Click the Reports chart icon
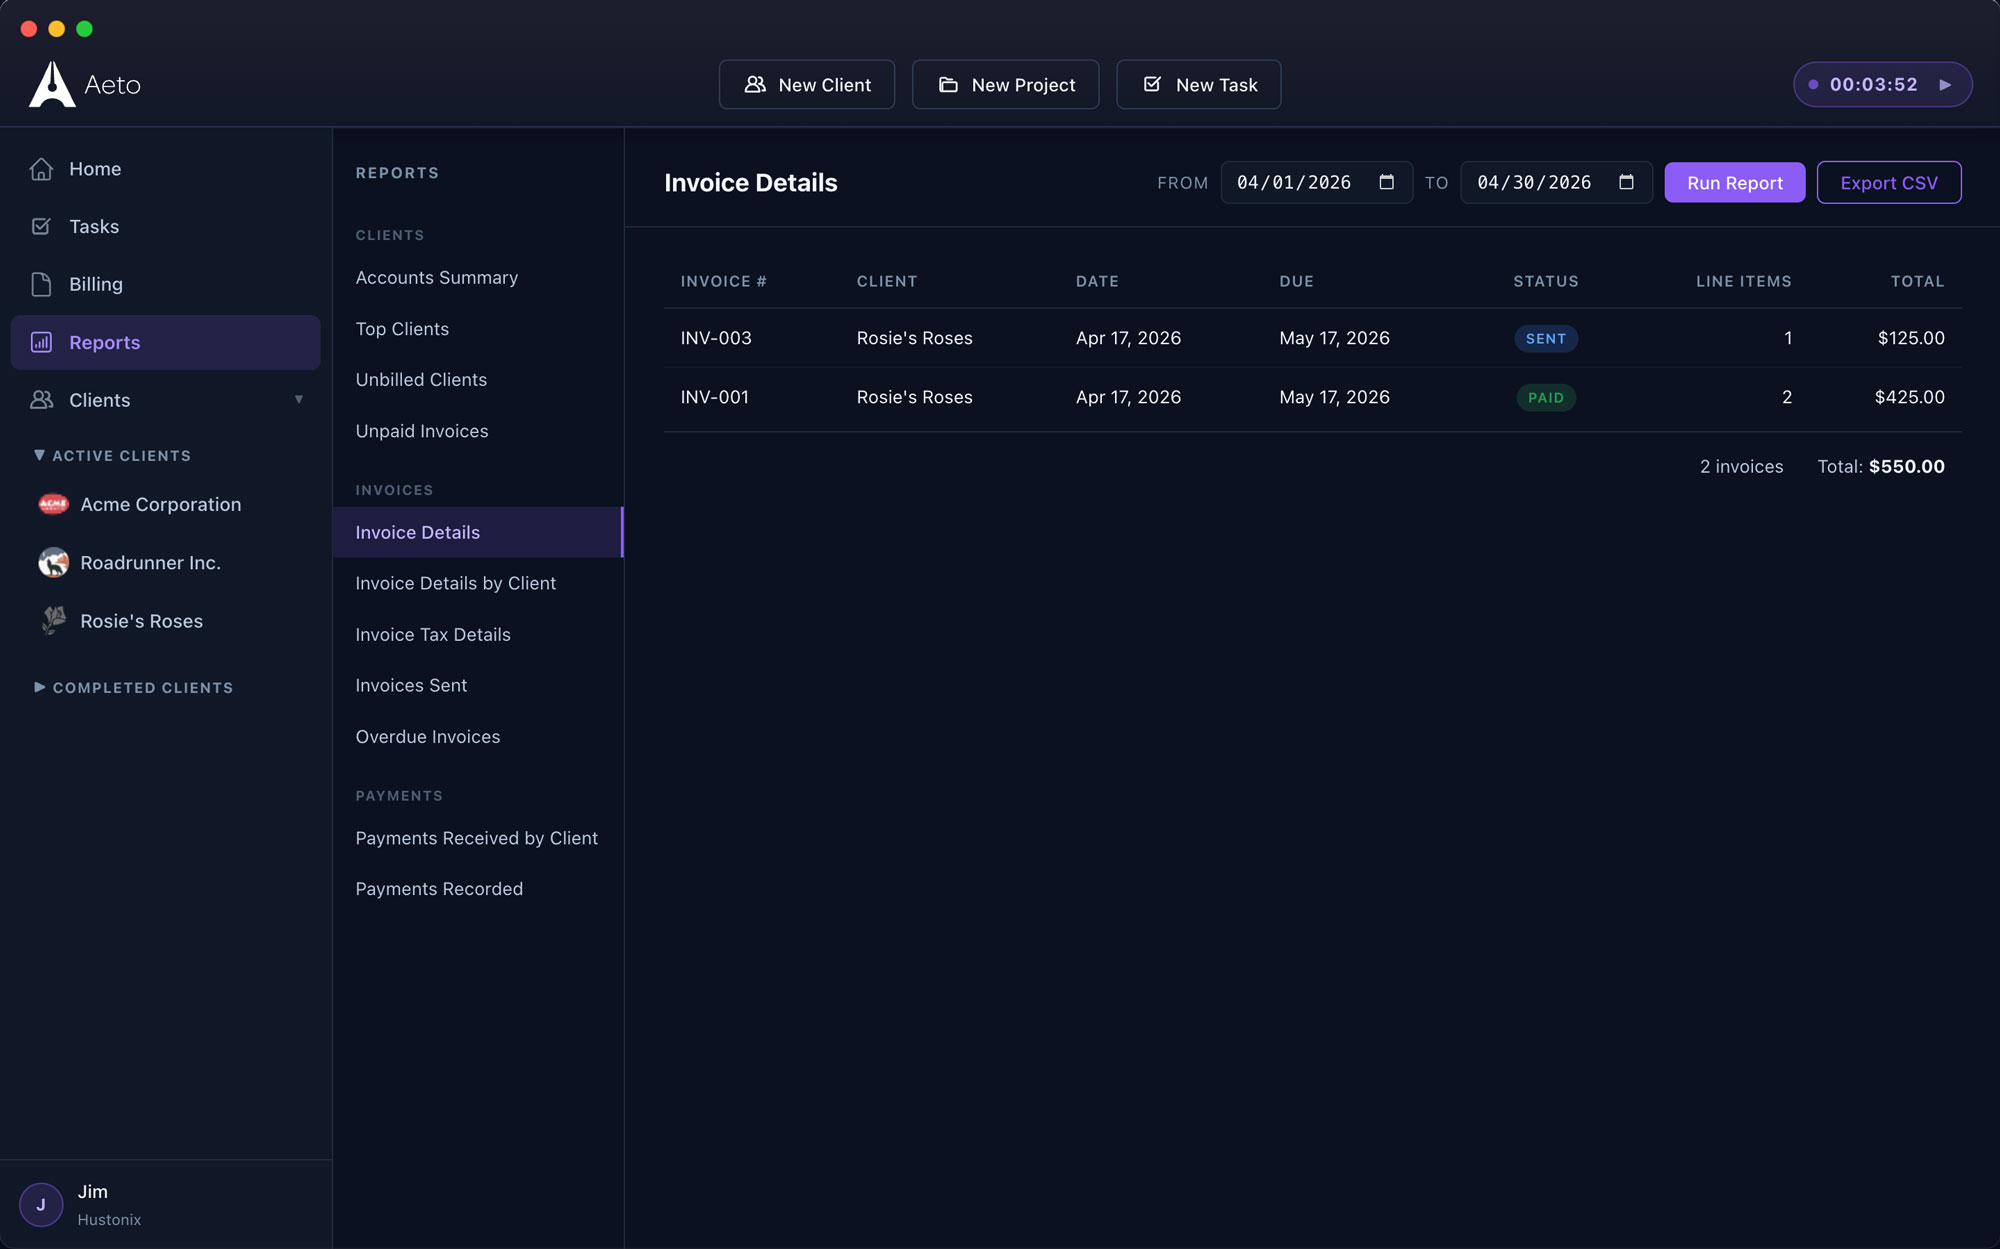Image resolution: width=2000 pixels, height=1249 pixels. point(41,342)
